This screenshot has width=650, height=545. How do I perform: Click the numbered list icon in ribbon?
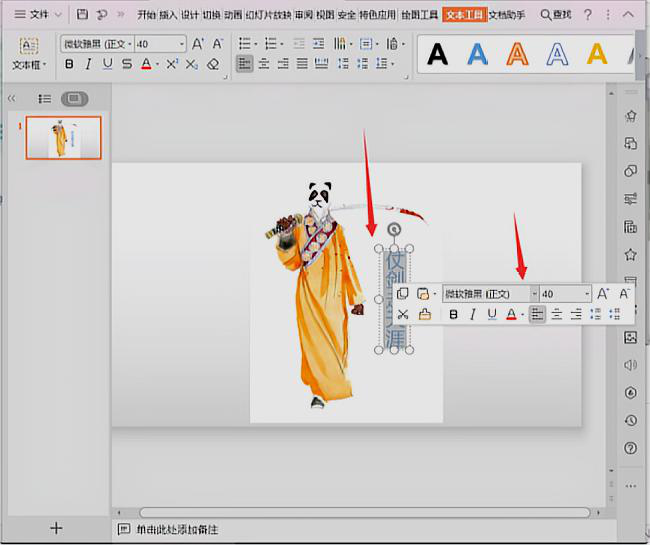271,44
